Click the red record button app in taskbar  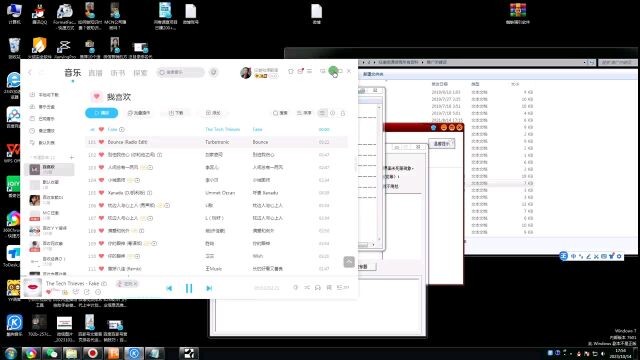[93, 353]
